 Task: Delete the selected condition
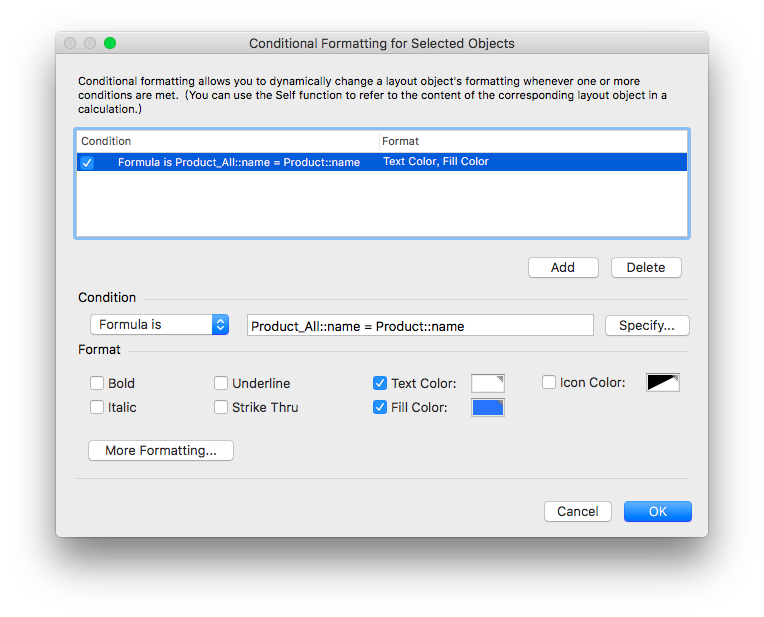point(646,268)
